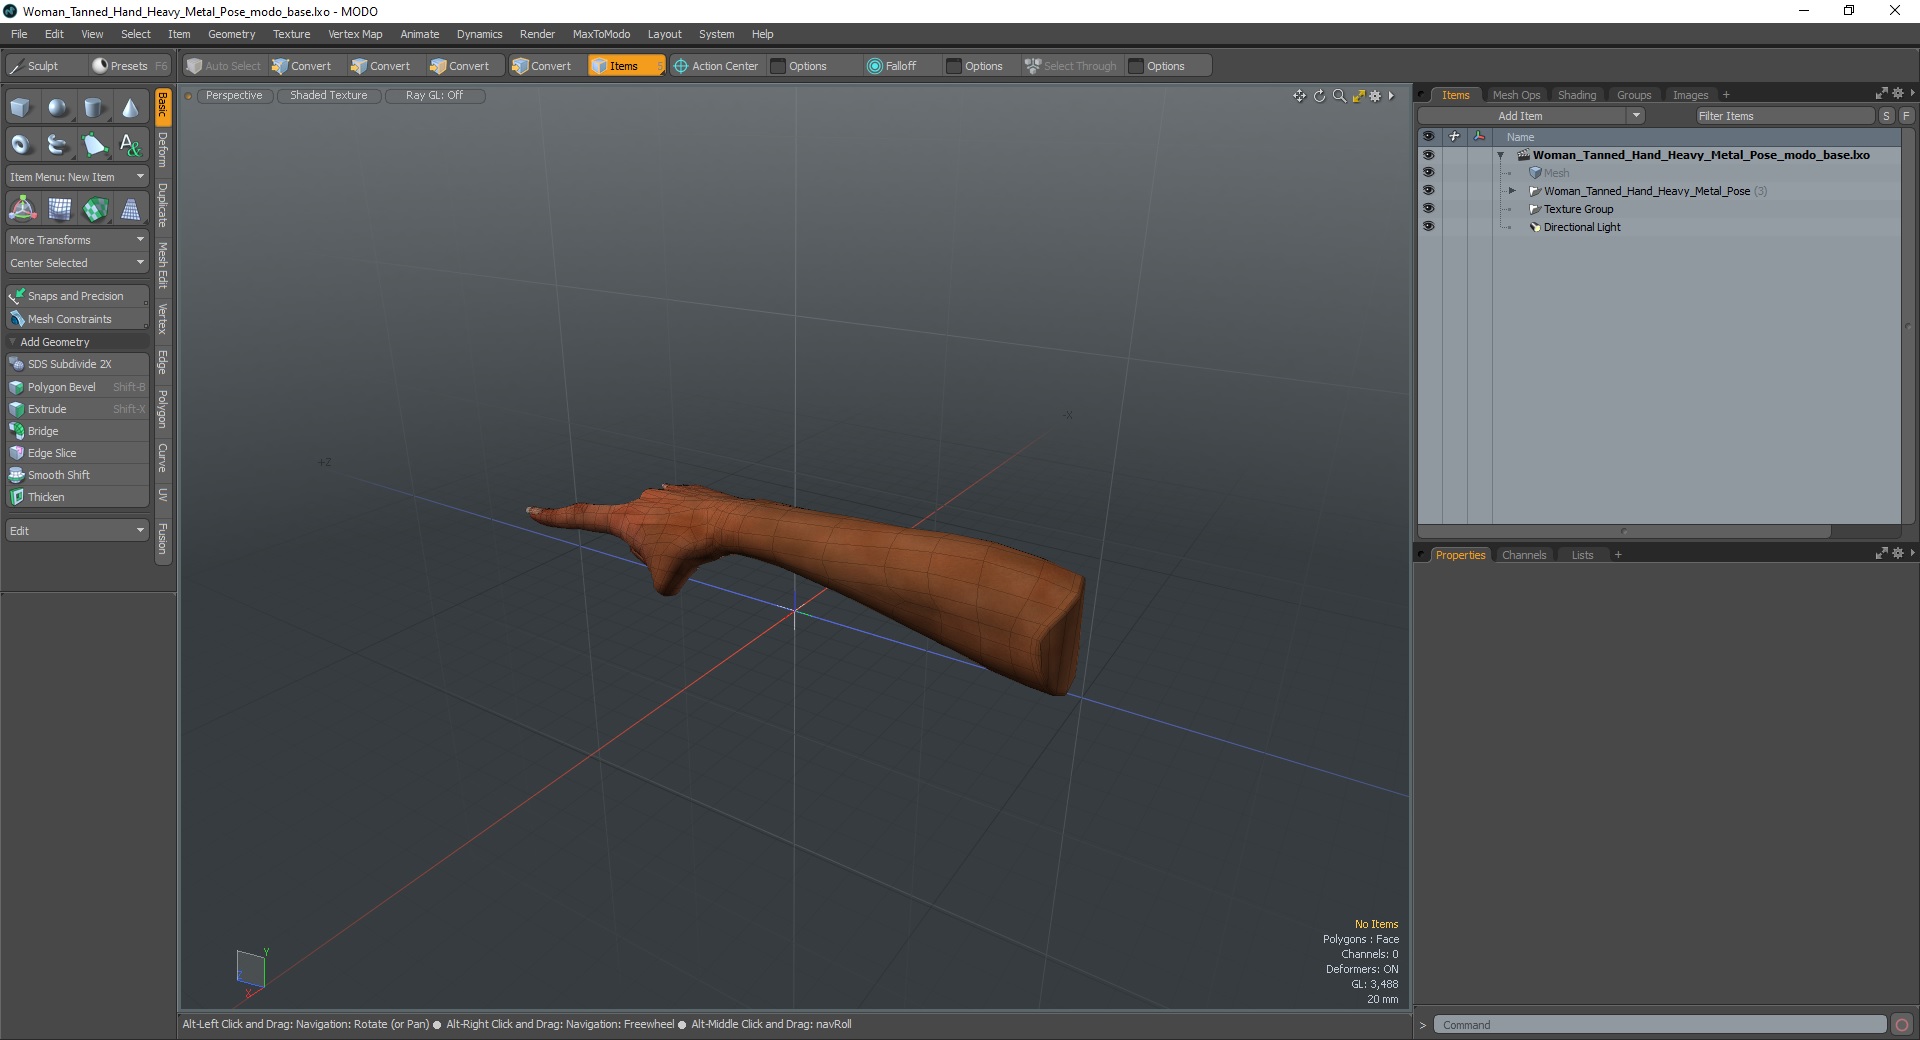Open Item Menu: New Item dropdown
Screen dimensions: 1920x1040
[77, 177]
